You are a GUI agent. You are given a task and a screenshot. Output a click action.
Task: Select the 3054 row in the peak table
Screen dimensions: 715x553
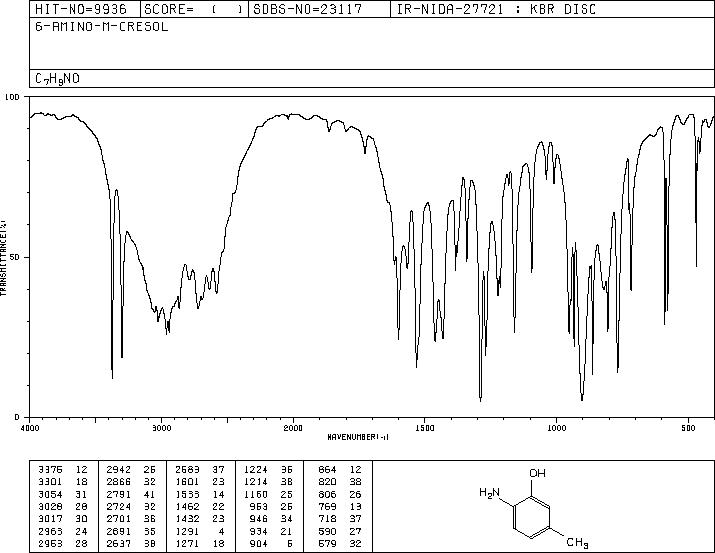coord(63,494)
